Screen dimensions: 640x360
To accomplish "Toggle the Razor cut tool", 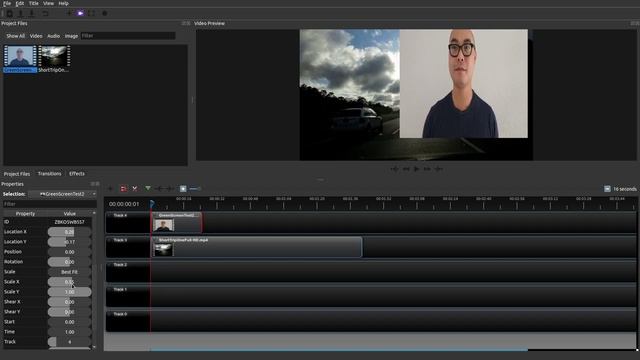I will click(135, 189).
